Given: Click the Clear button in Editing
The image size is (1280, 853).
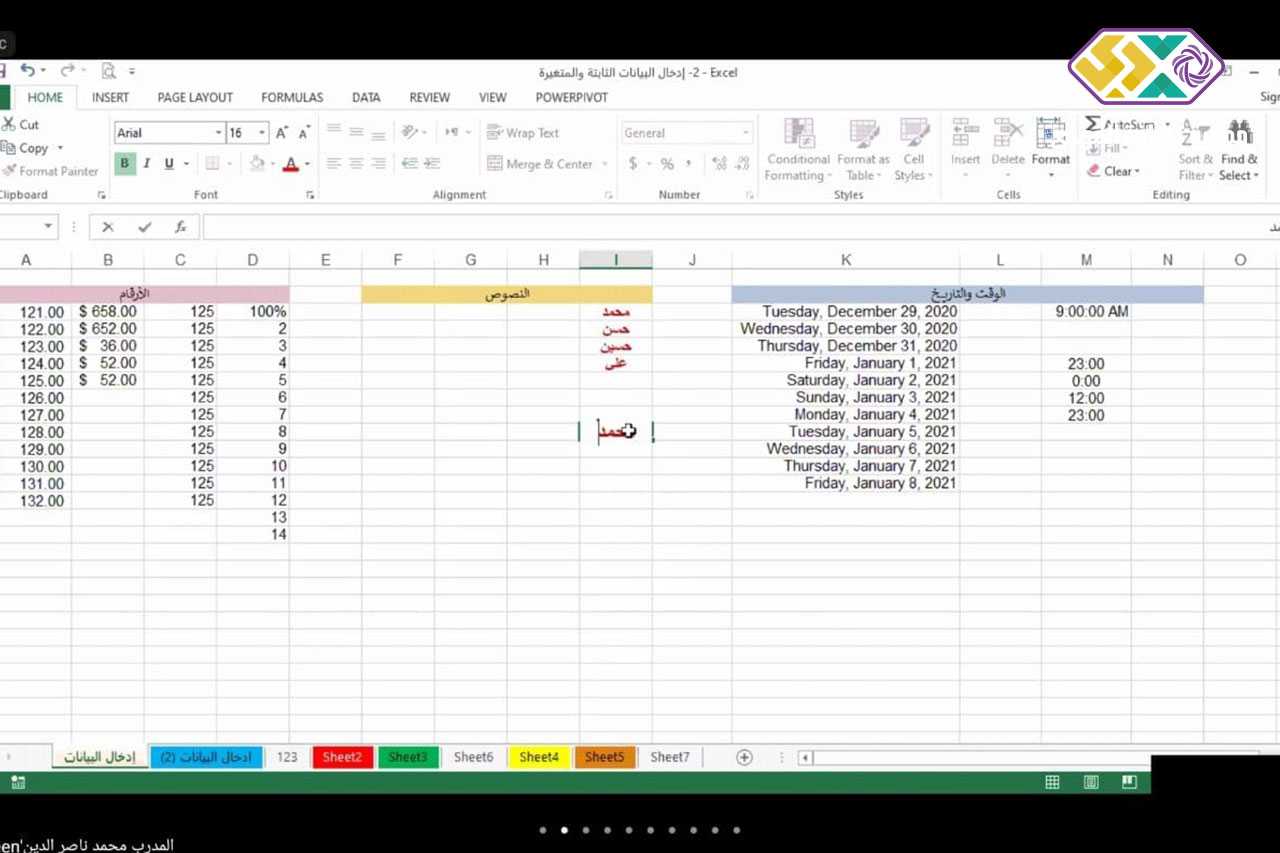Looking at the screenshot, I should tap(1113, 171).
